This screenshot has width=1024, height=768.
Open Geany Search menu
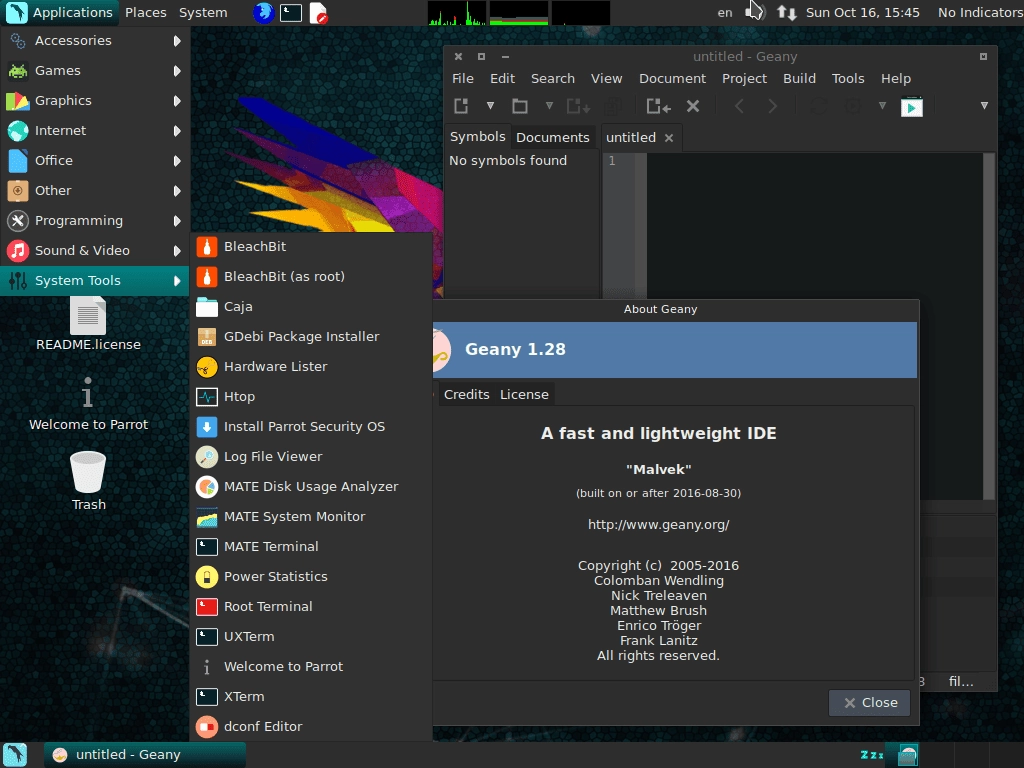[x=553, y=78]
